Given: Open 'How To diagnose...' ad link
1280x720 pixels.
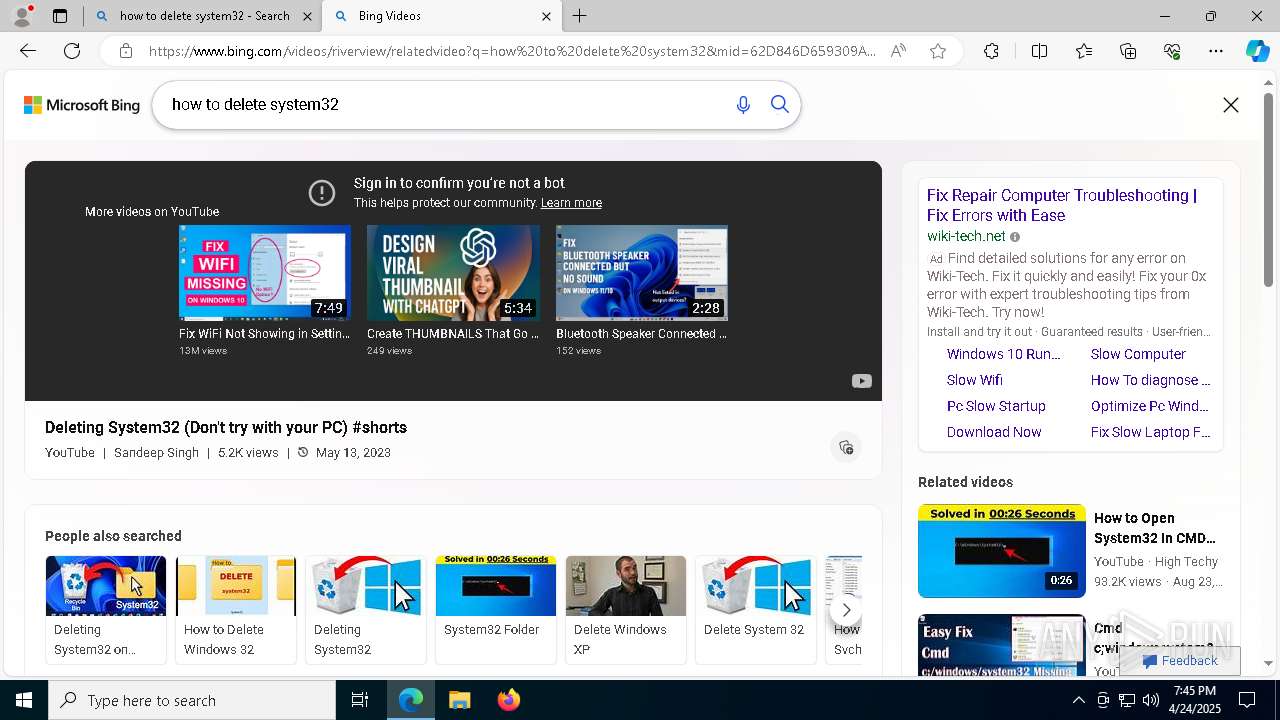Looking at the screenshot, I should coord(1150,380).
